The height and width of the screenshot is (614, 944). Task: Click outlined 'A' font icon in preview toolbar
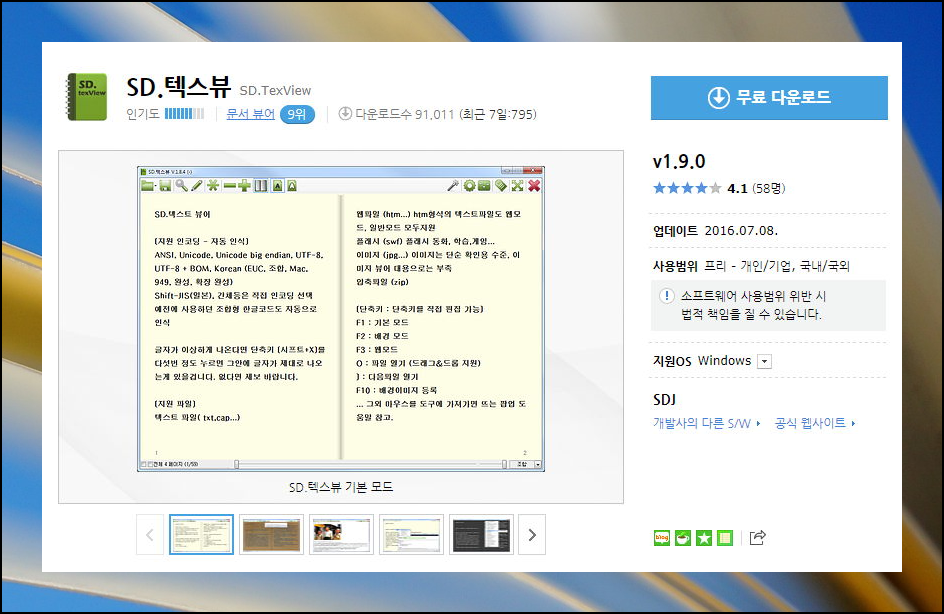292,185
